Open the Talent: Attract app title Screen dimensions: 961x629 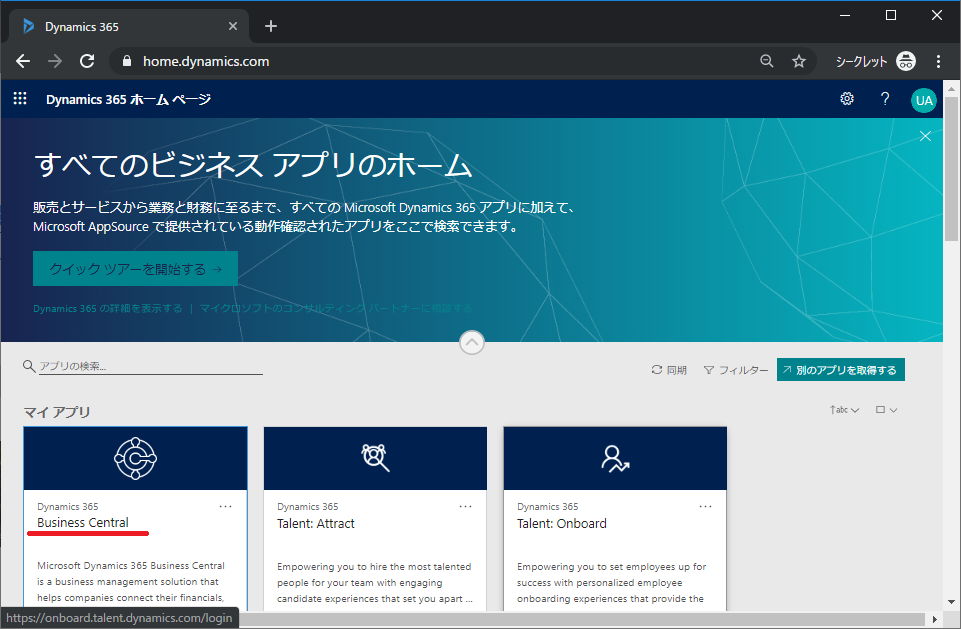tap(316, 524)
